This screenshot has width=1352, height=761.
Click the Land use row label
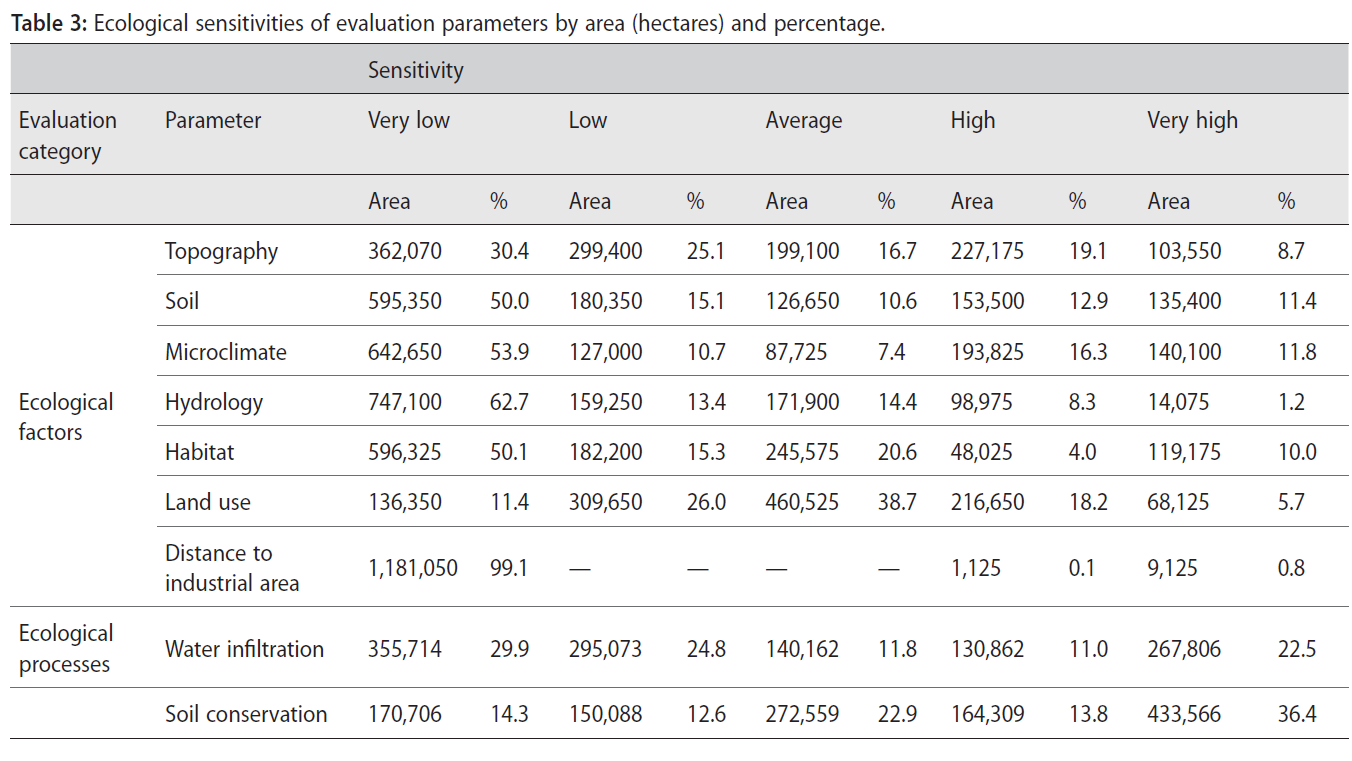point(207,502)
